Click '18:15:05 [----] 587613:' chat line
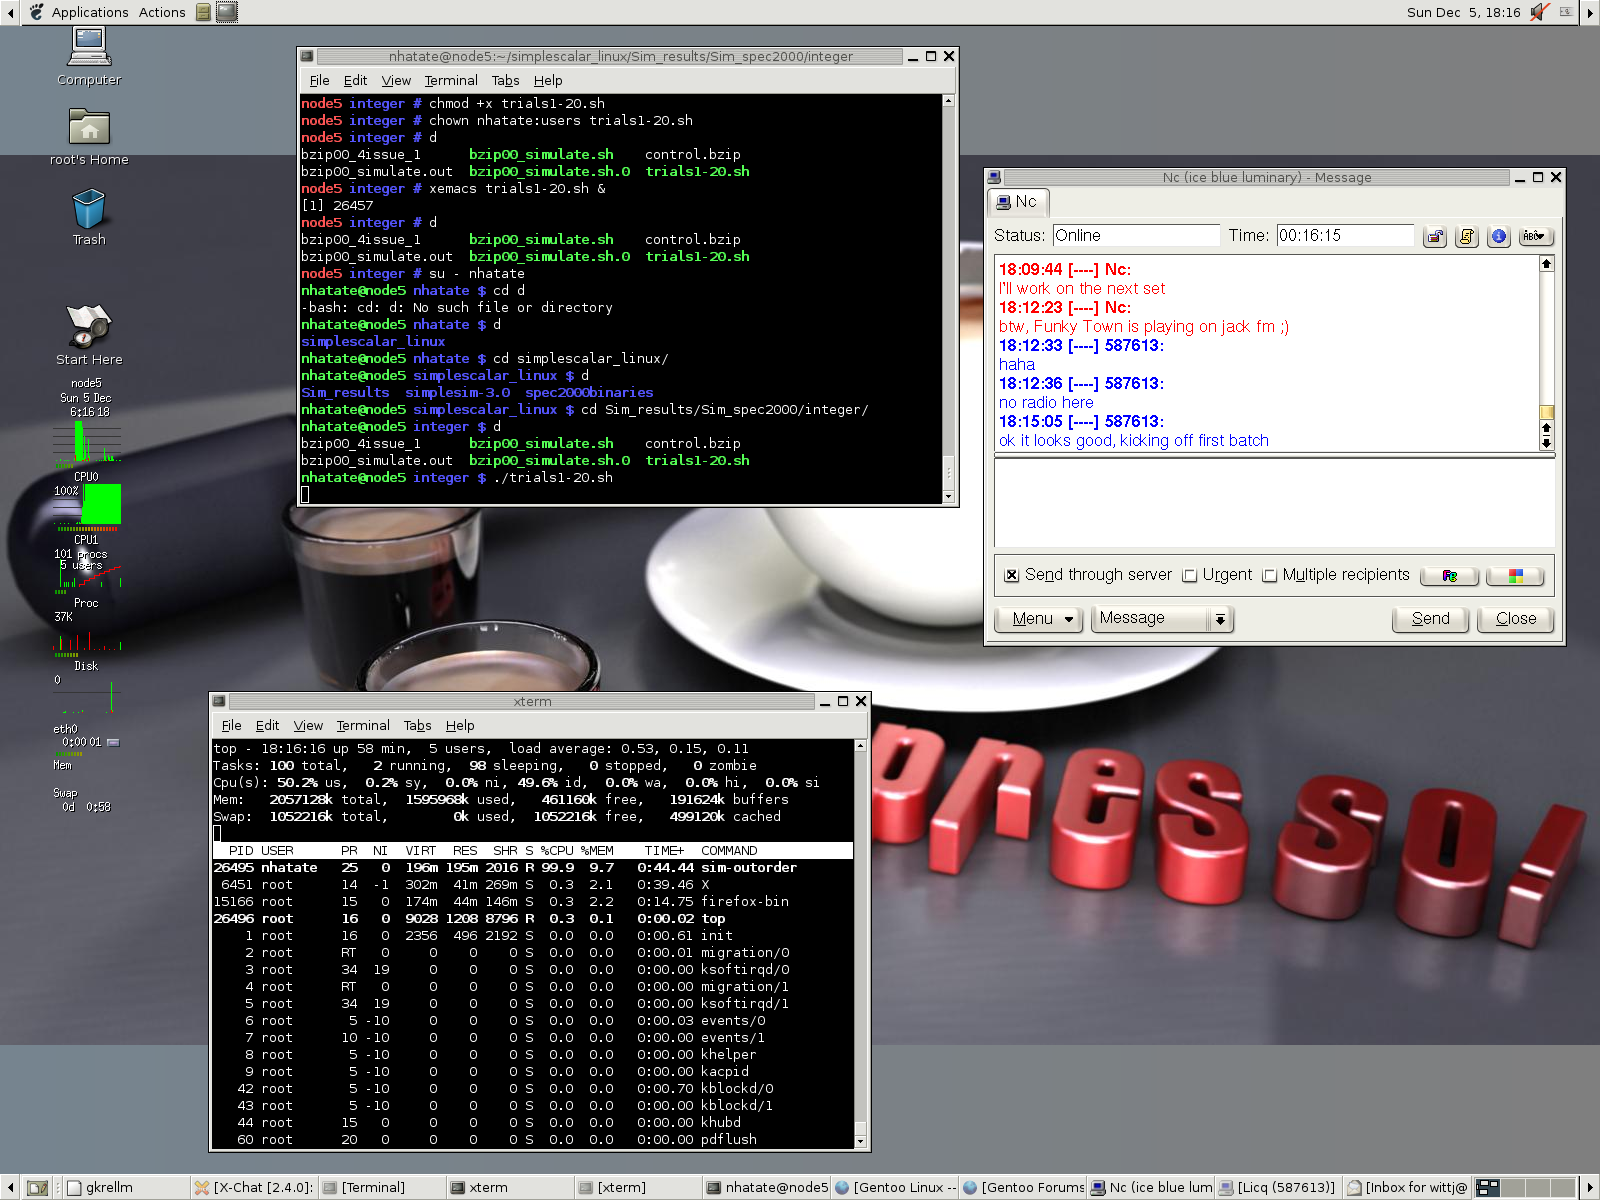 coord(1081,421)
